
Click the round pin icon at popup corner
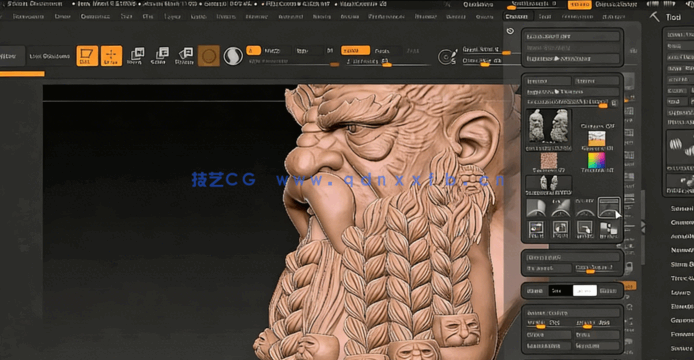pyautogui.click(x=510, y=31)
